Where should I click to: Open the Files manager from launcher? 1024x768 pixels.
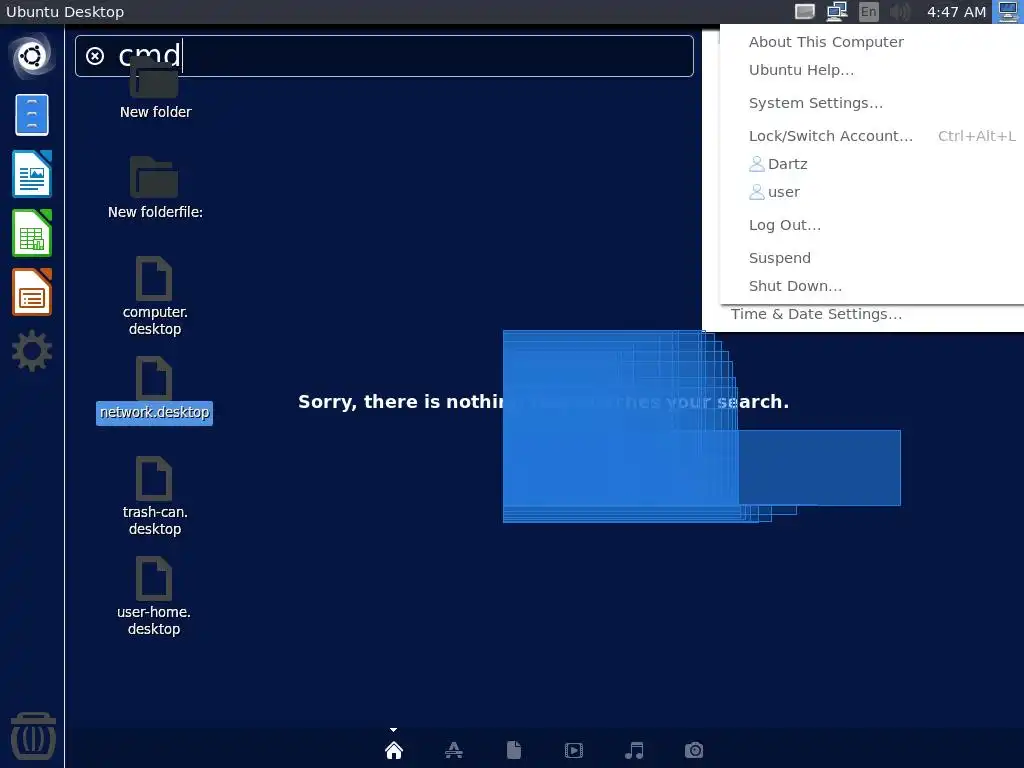pos(31,115)
